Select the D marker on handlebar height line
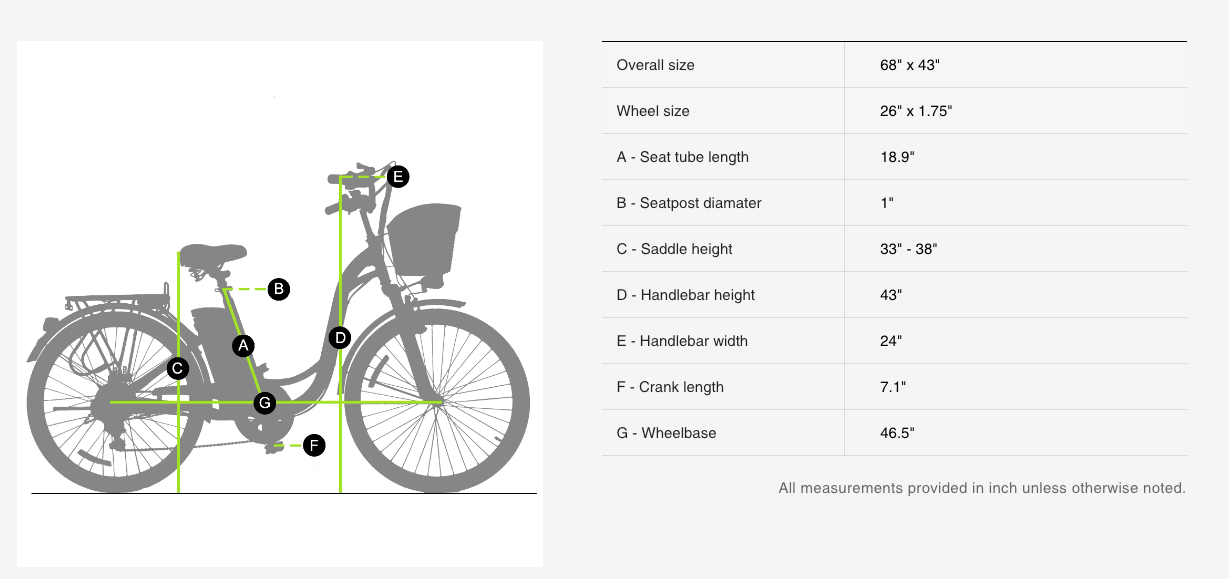 click(341, 337)
